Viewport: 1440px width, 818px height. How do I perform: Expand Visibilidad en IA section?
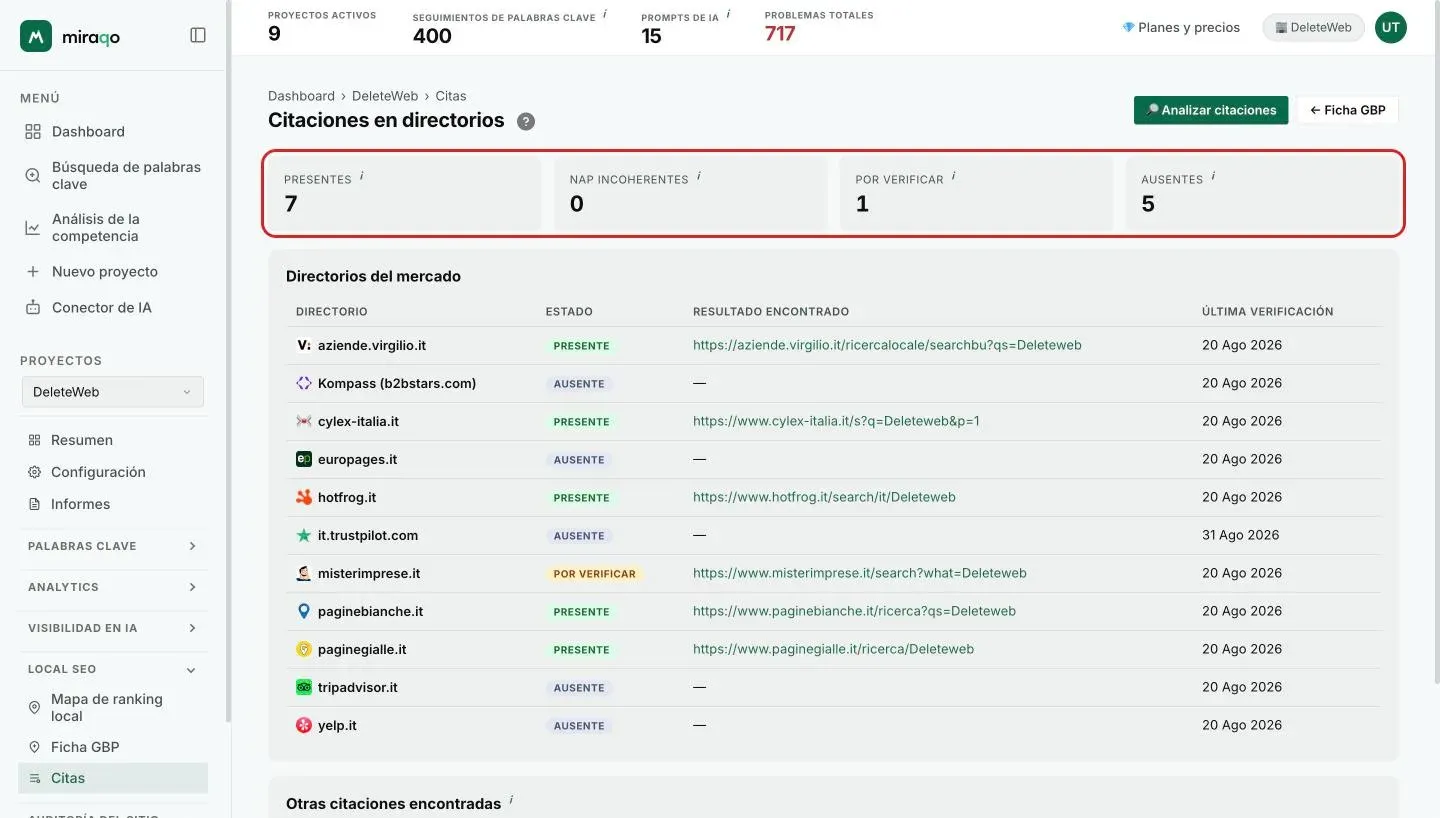click(x=113, y=628)
